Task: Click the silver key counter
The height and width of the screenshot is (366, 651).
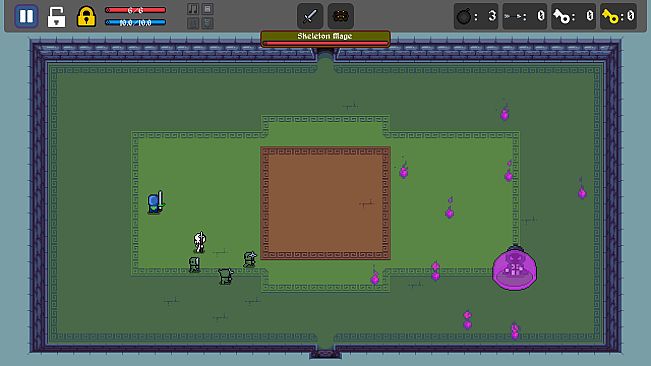Action: click(573, 16)
